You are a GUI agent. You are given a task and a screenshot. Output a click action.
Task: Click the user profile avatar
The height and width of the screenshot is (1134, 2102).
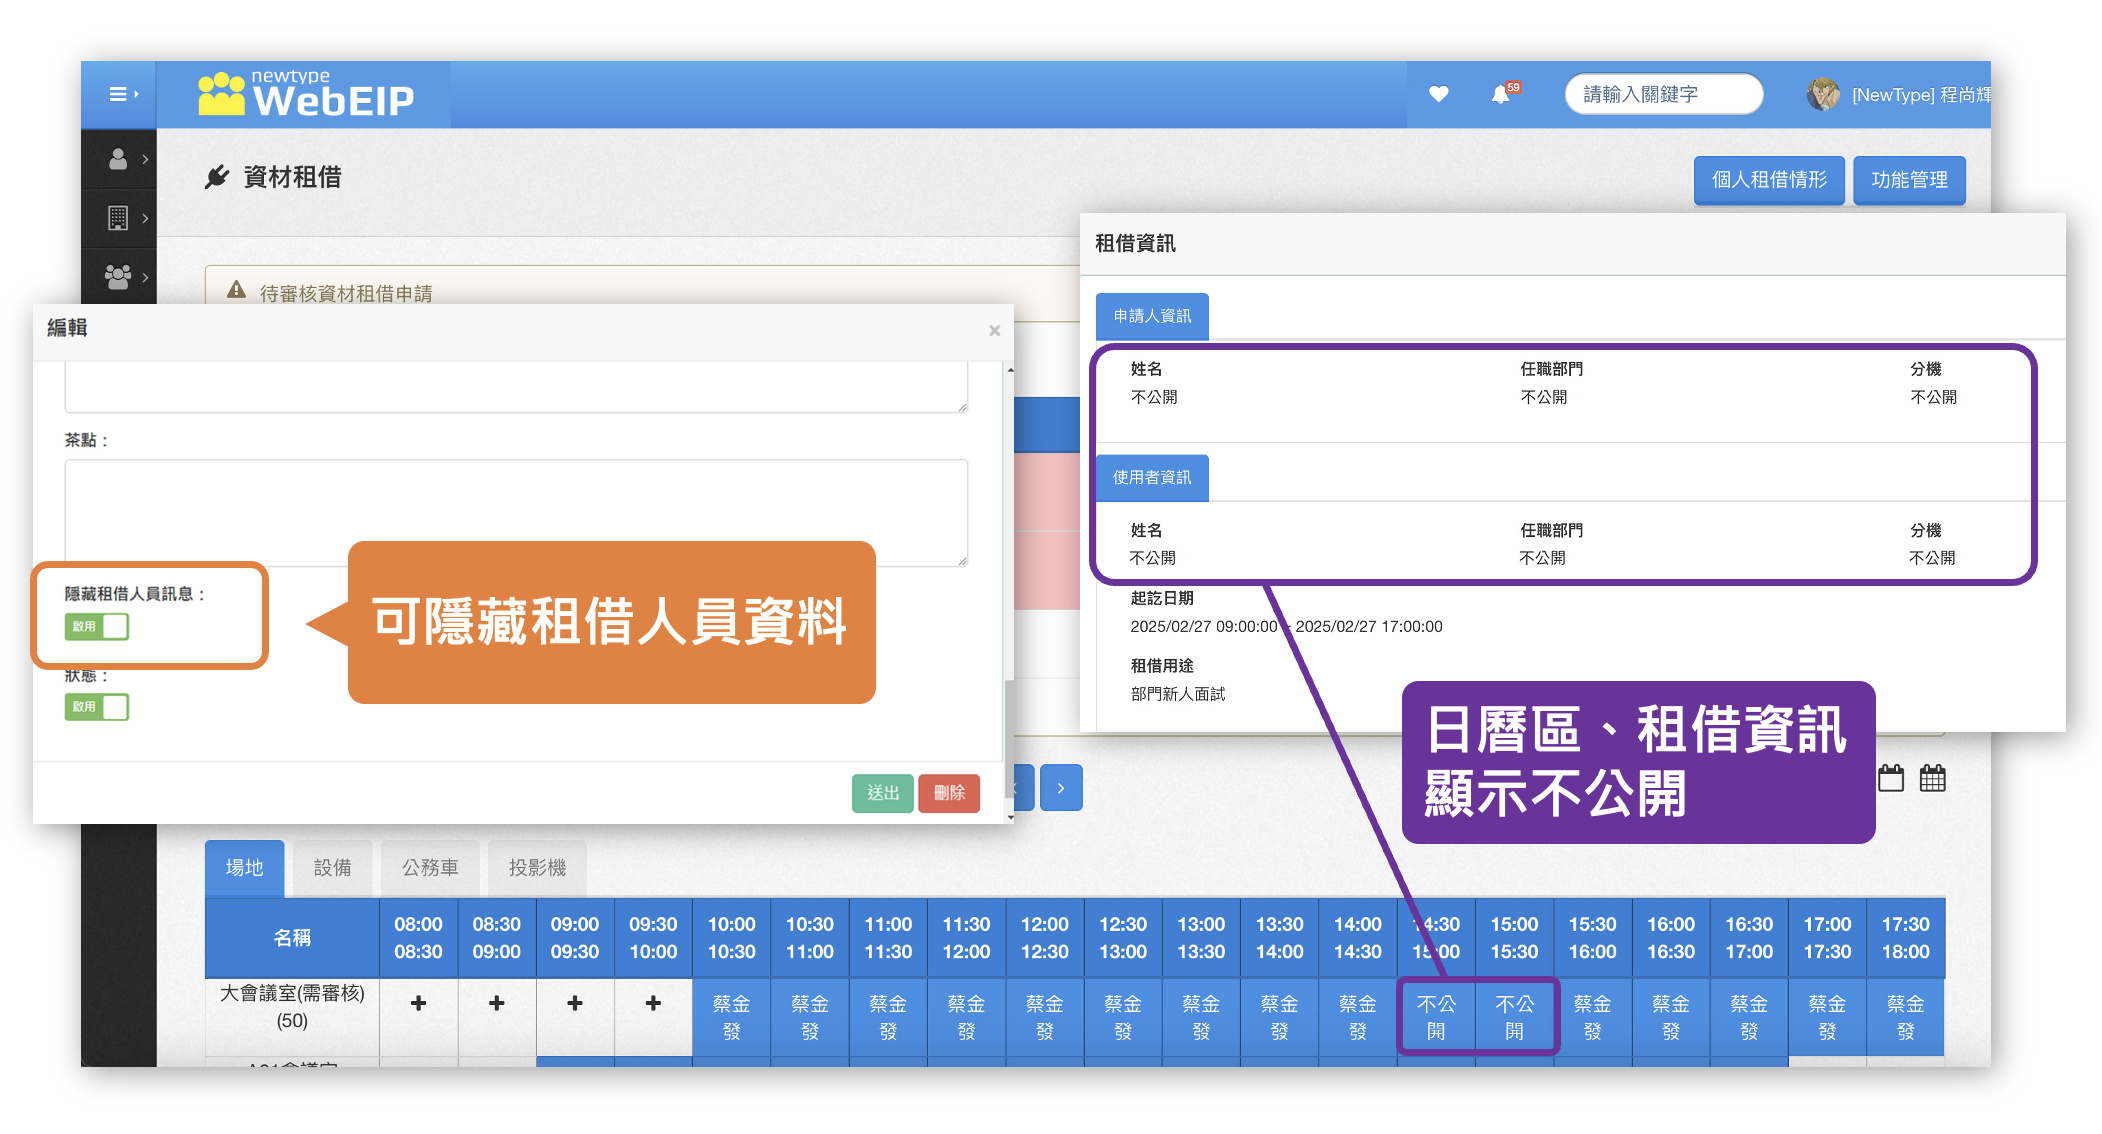(1822, 94)
